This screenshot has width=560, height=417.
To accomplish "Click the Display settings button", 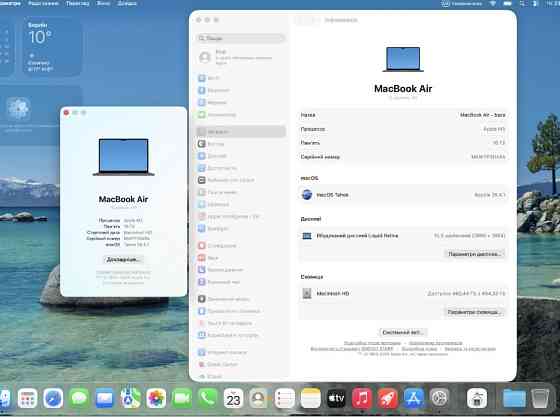I will 475,254.
